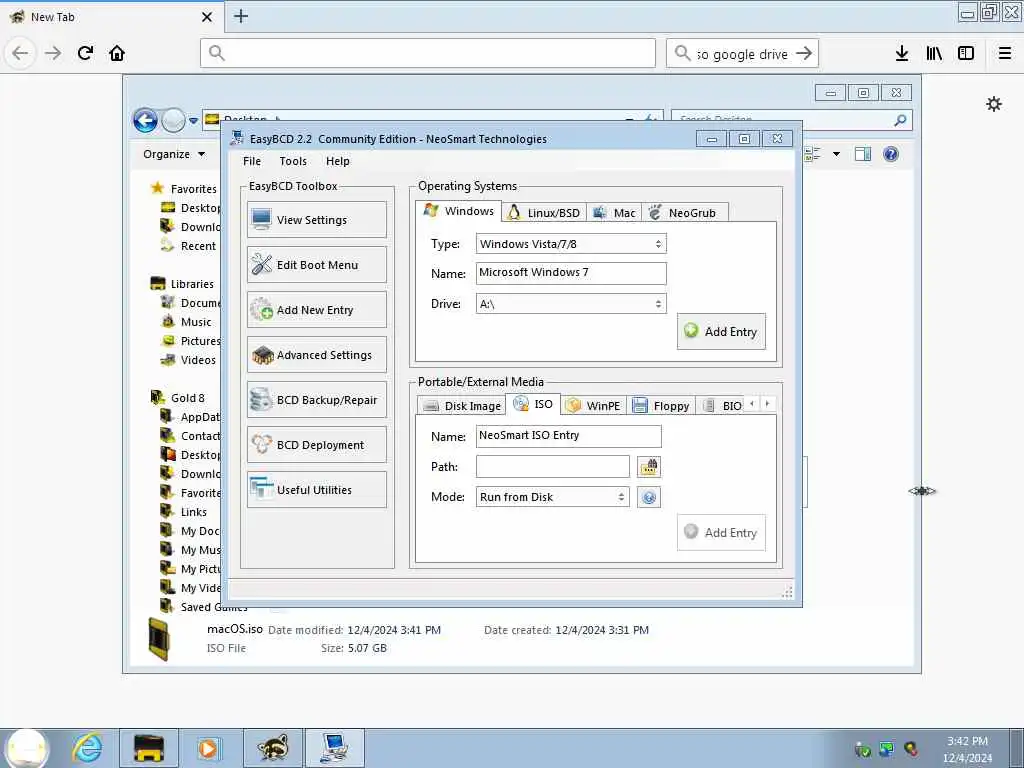This screenshot has width=1024, height=768.
Task: Switch to the Linux/BSD tab
Action: coord(544,213)
